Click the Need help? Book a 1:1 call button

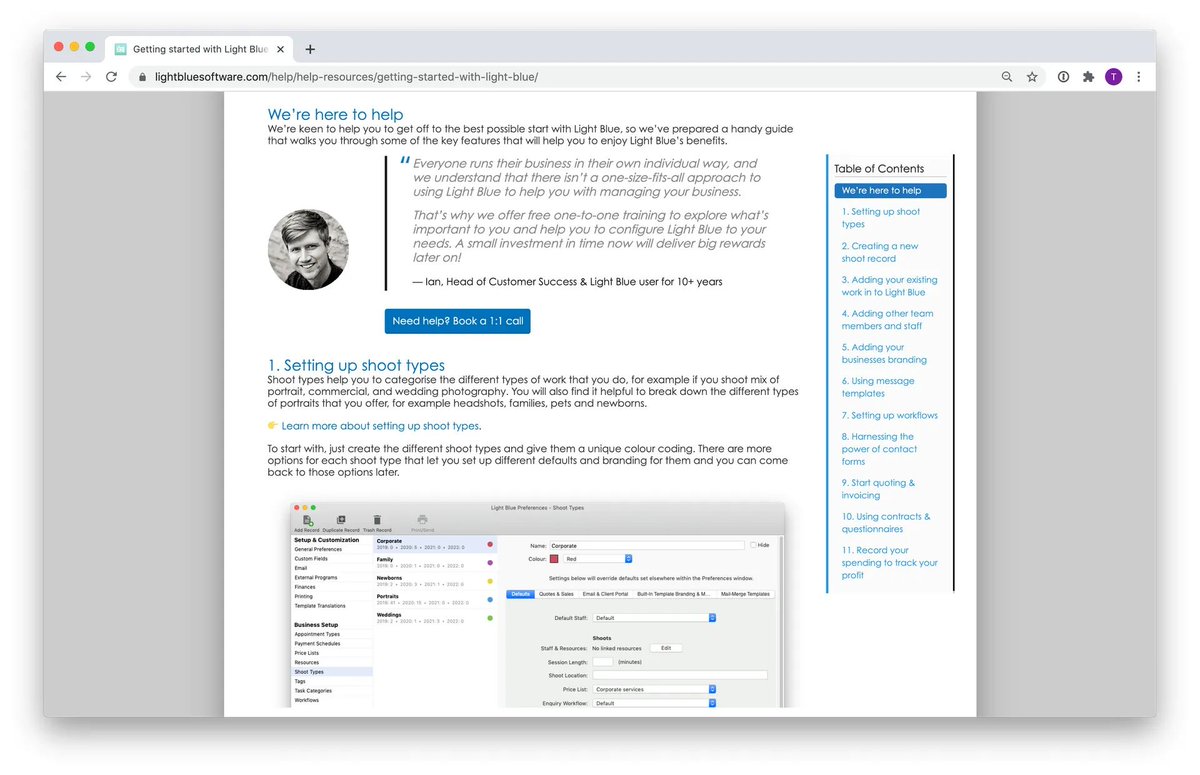457,321
